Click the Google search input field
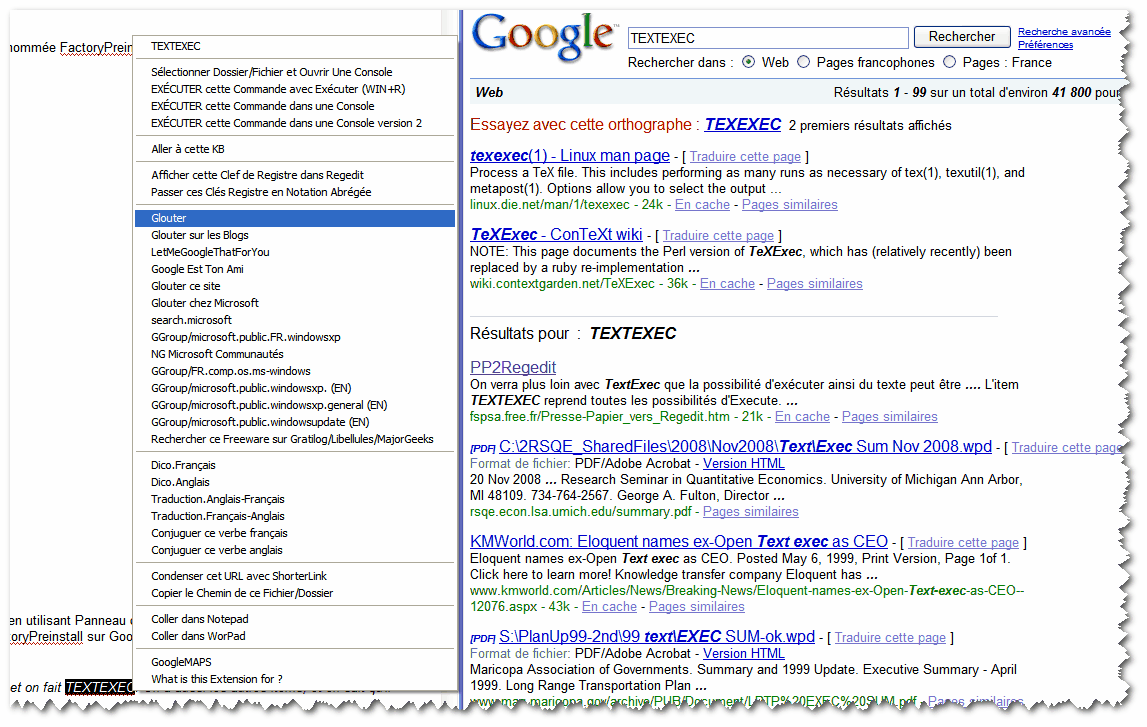 click(x=768, y=38)
